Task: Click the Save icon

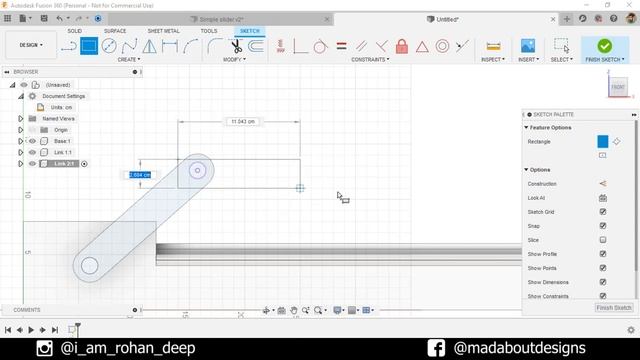Action: click(44, 18)
